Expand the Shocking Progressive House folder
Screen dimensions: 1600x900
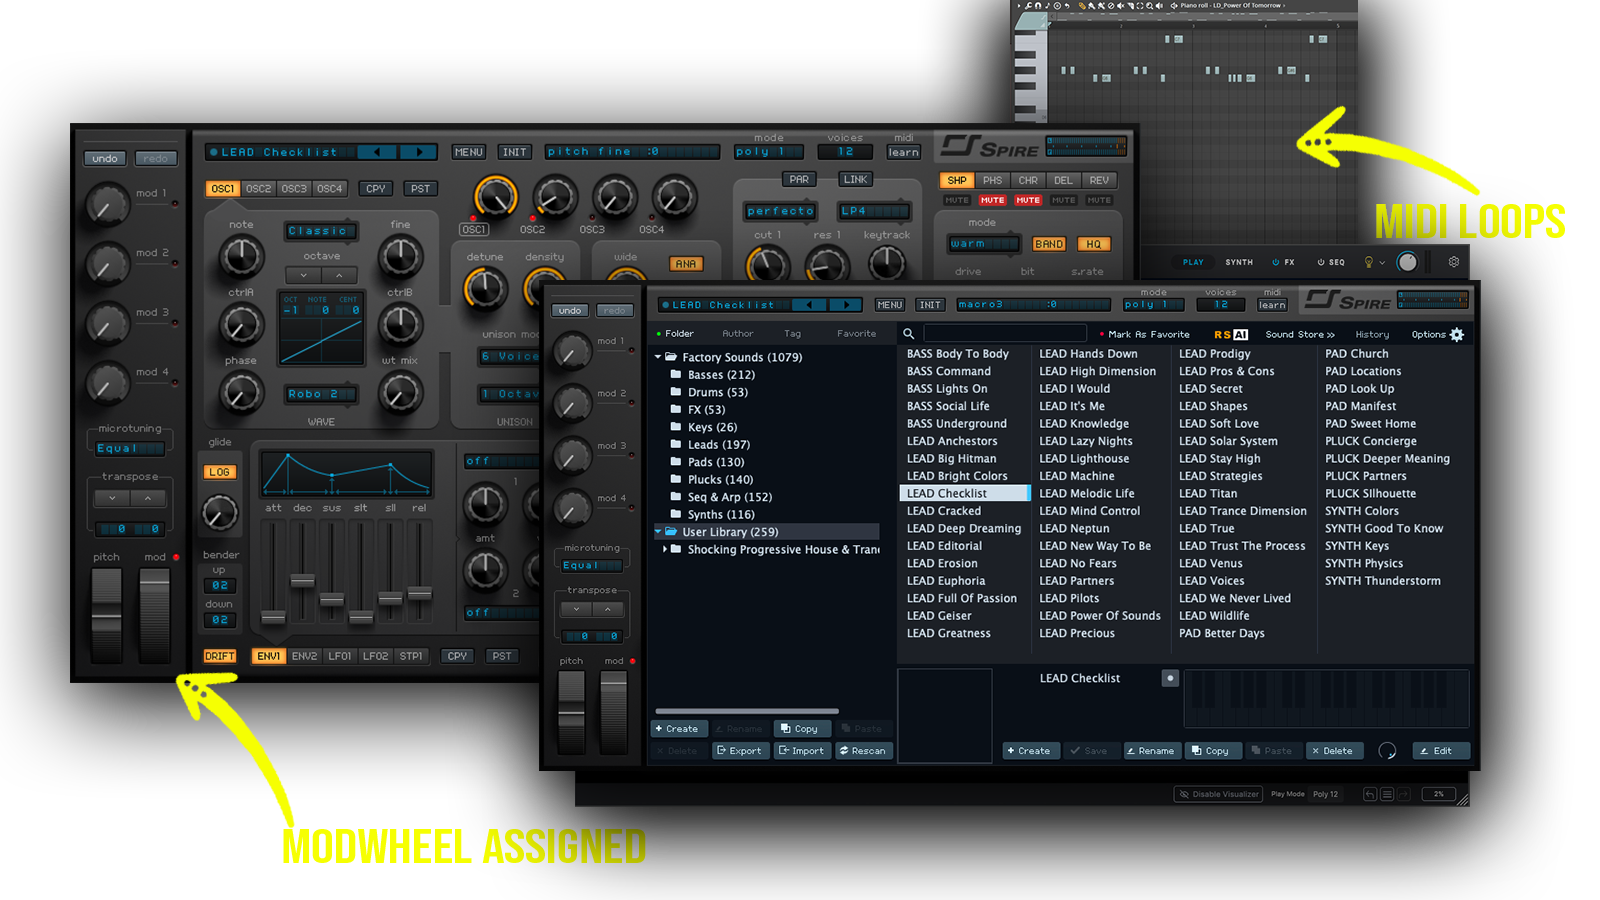665,549
